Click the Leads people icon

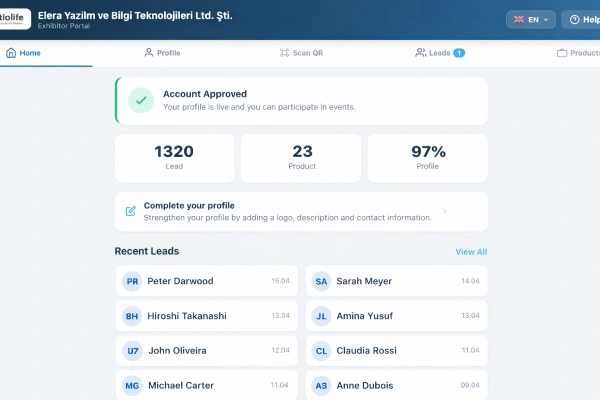pos(421,53)
